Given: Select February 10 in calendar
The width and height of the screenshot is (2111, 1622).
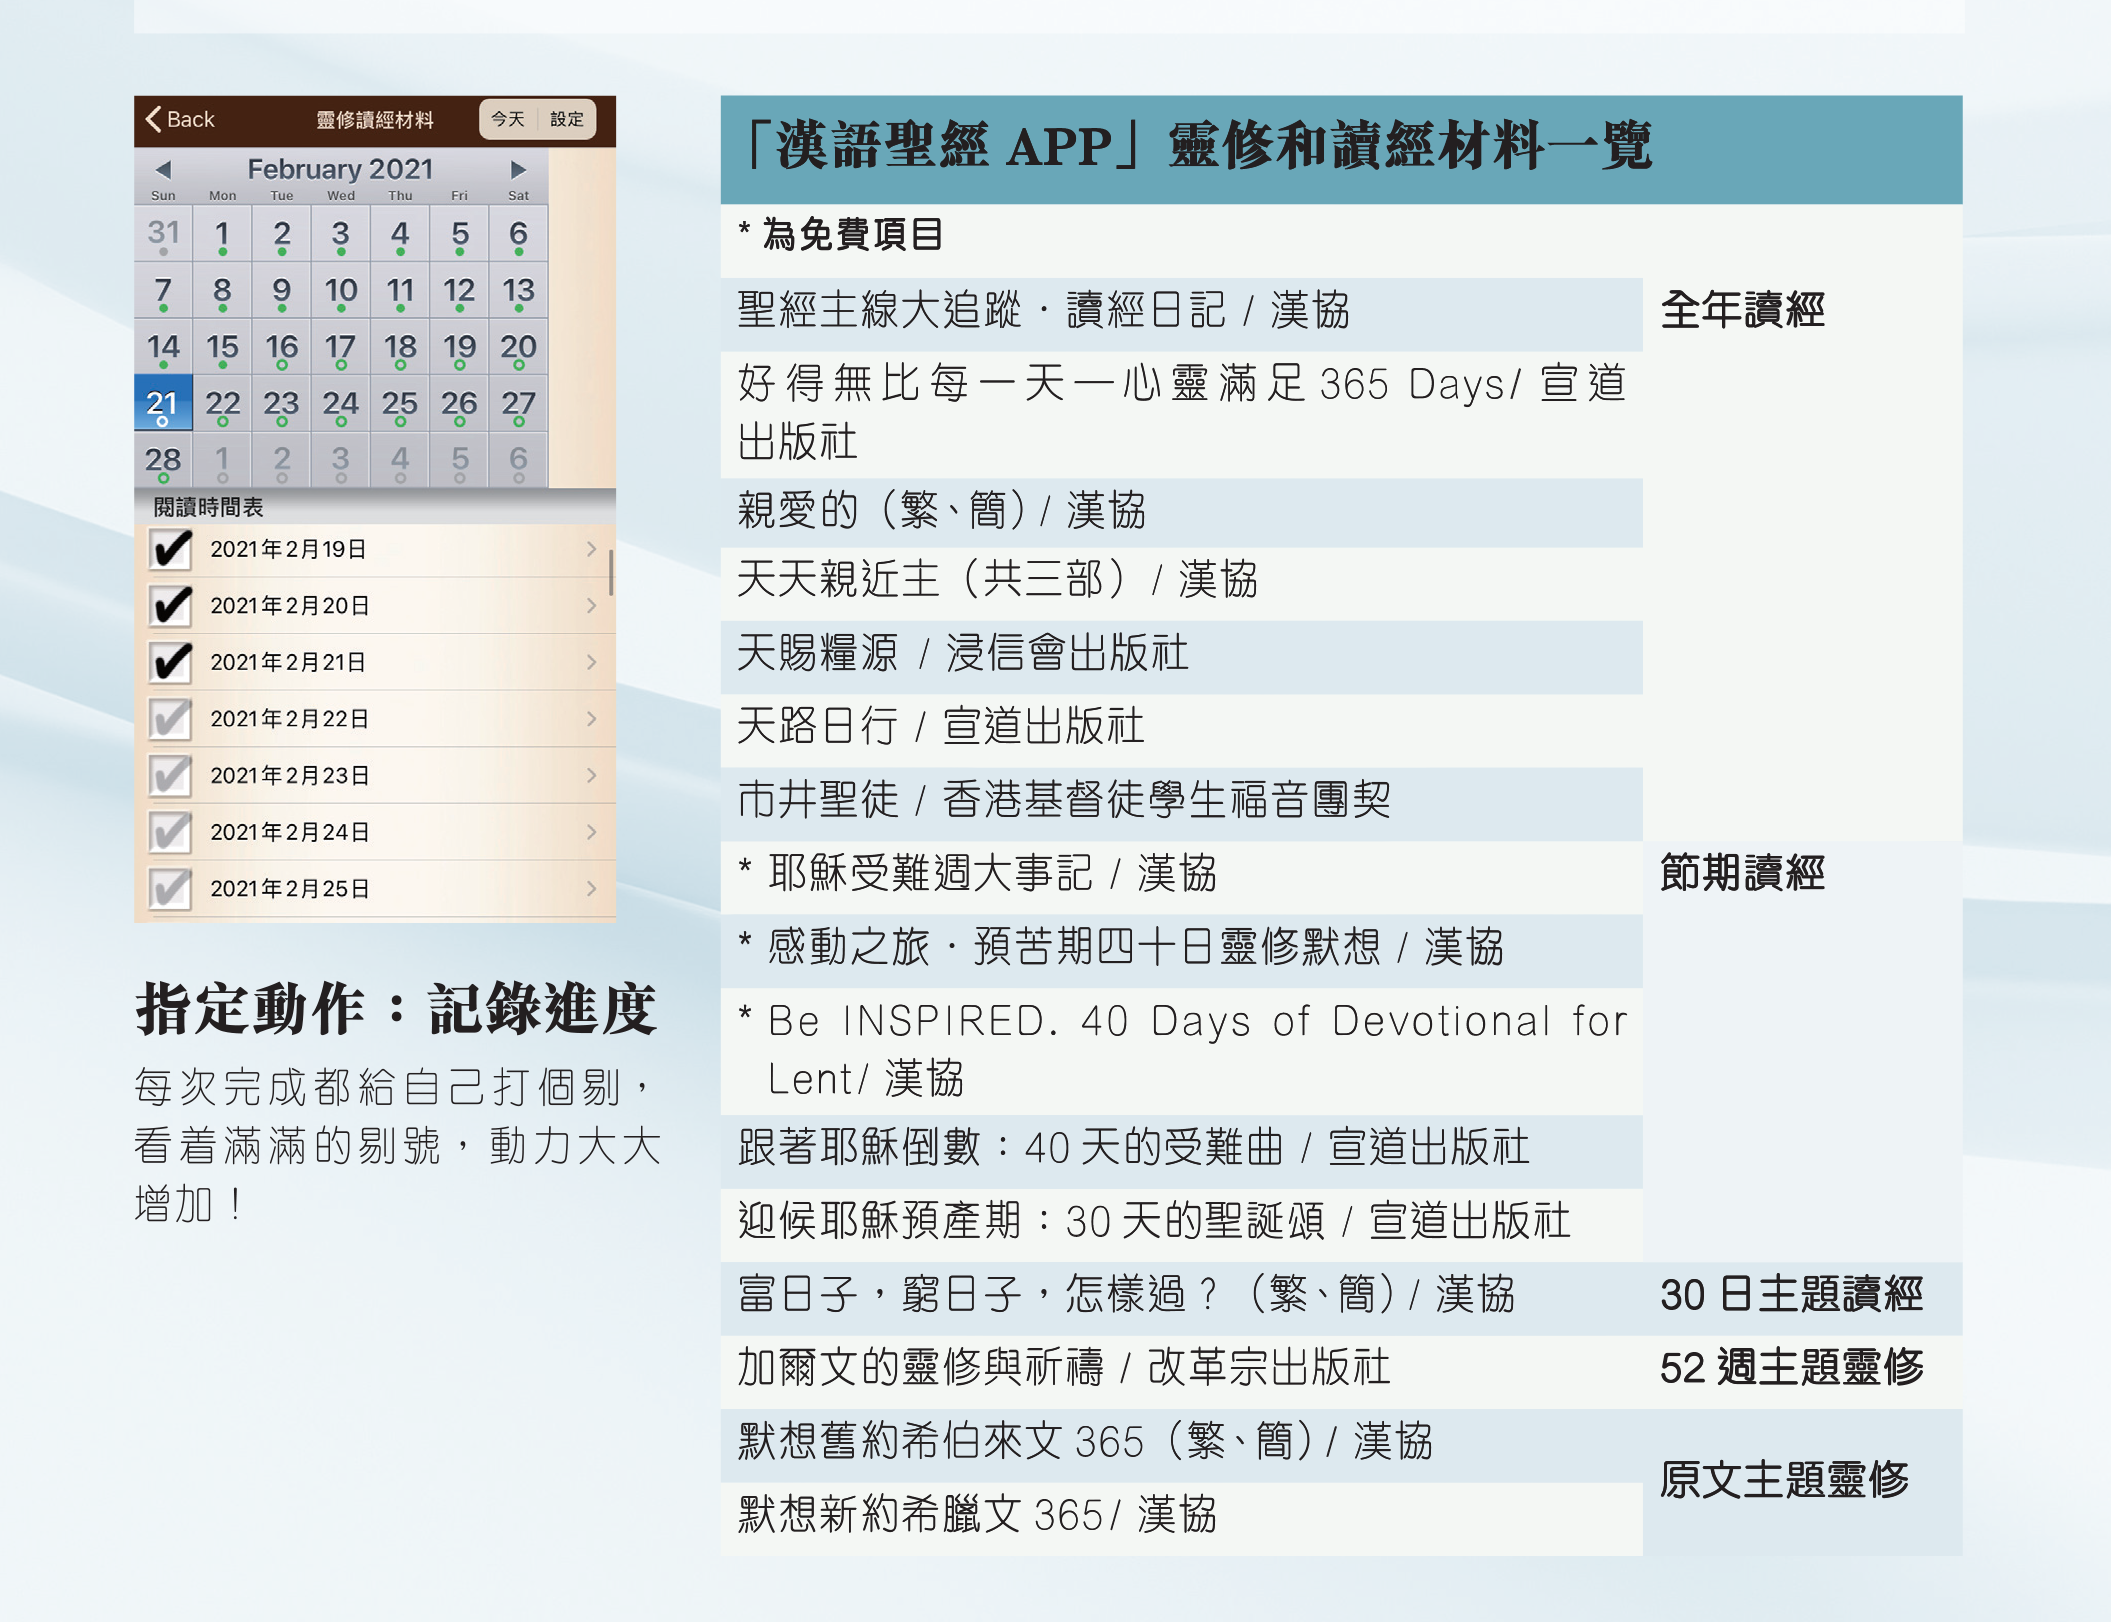Looking at the screenshot, I should [x=341, y=290].
